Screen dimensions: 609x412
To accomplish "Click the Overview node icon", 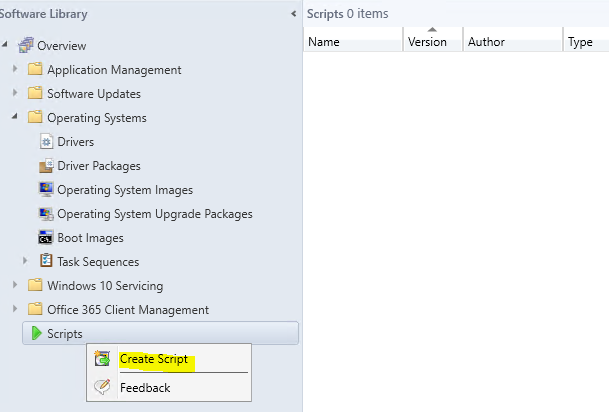I will tap(26, 45).
